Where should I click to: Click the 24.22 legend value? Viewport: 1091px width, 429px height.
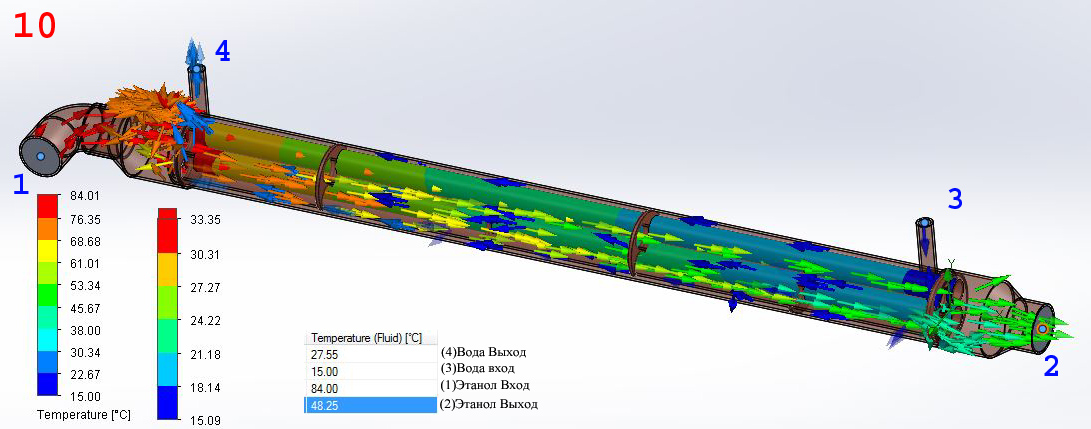click(206, 321)
